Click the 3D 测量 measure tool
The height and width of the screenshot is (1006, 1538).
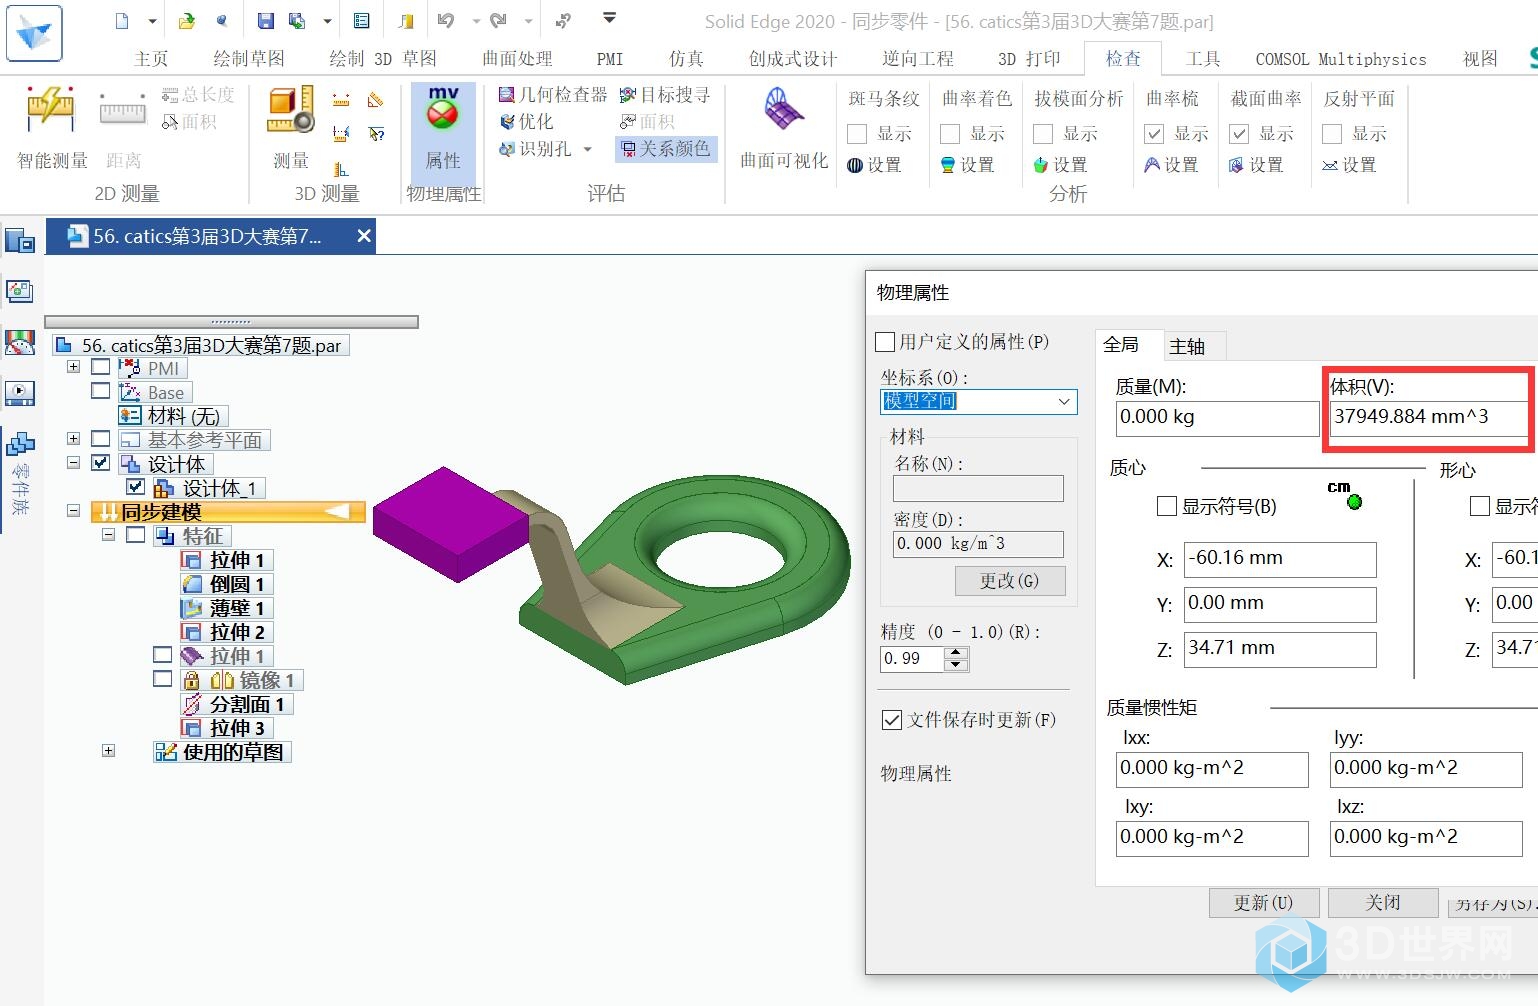291,128
